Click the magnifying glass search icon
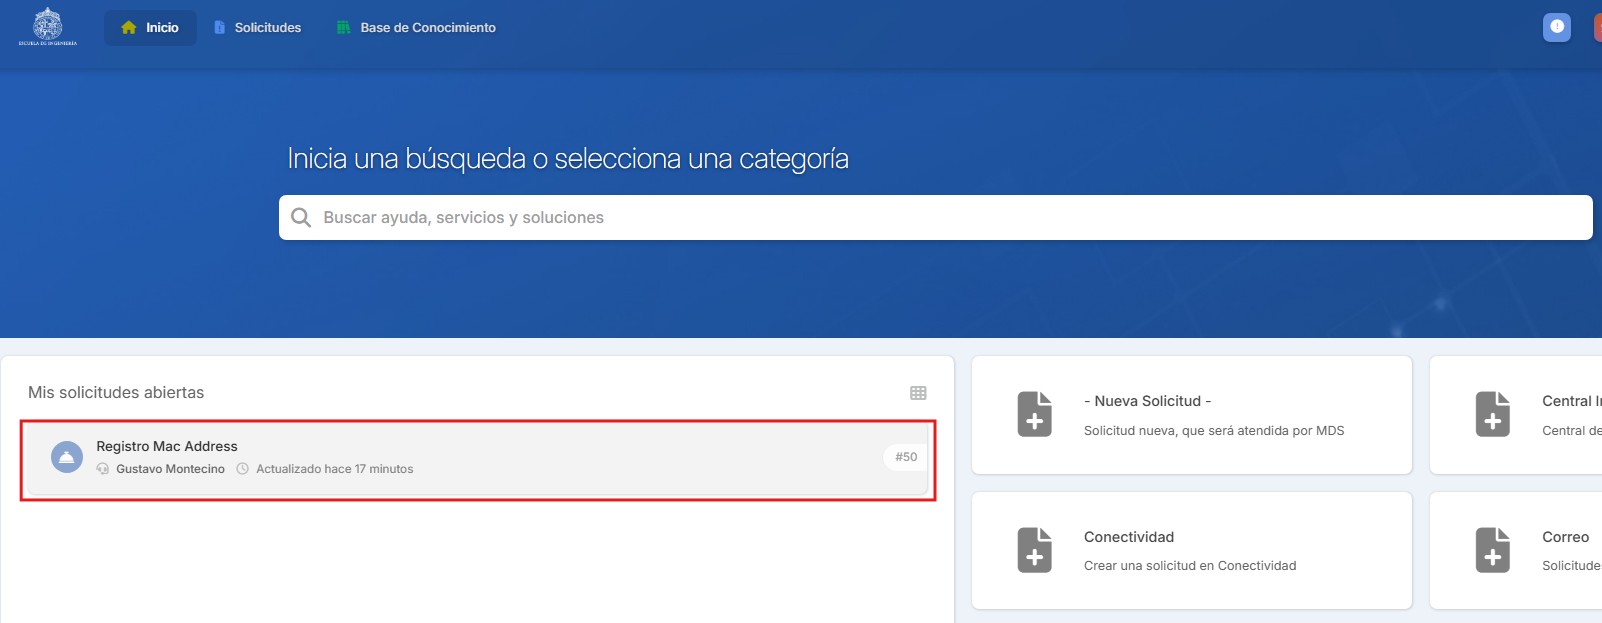The image size is (1602, 623). point(301,217)
